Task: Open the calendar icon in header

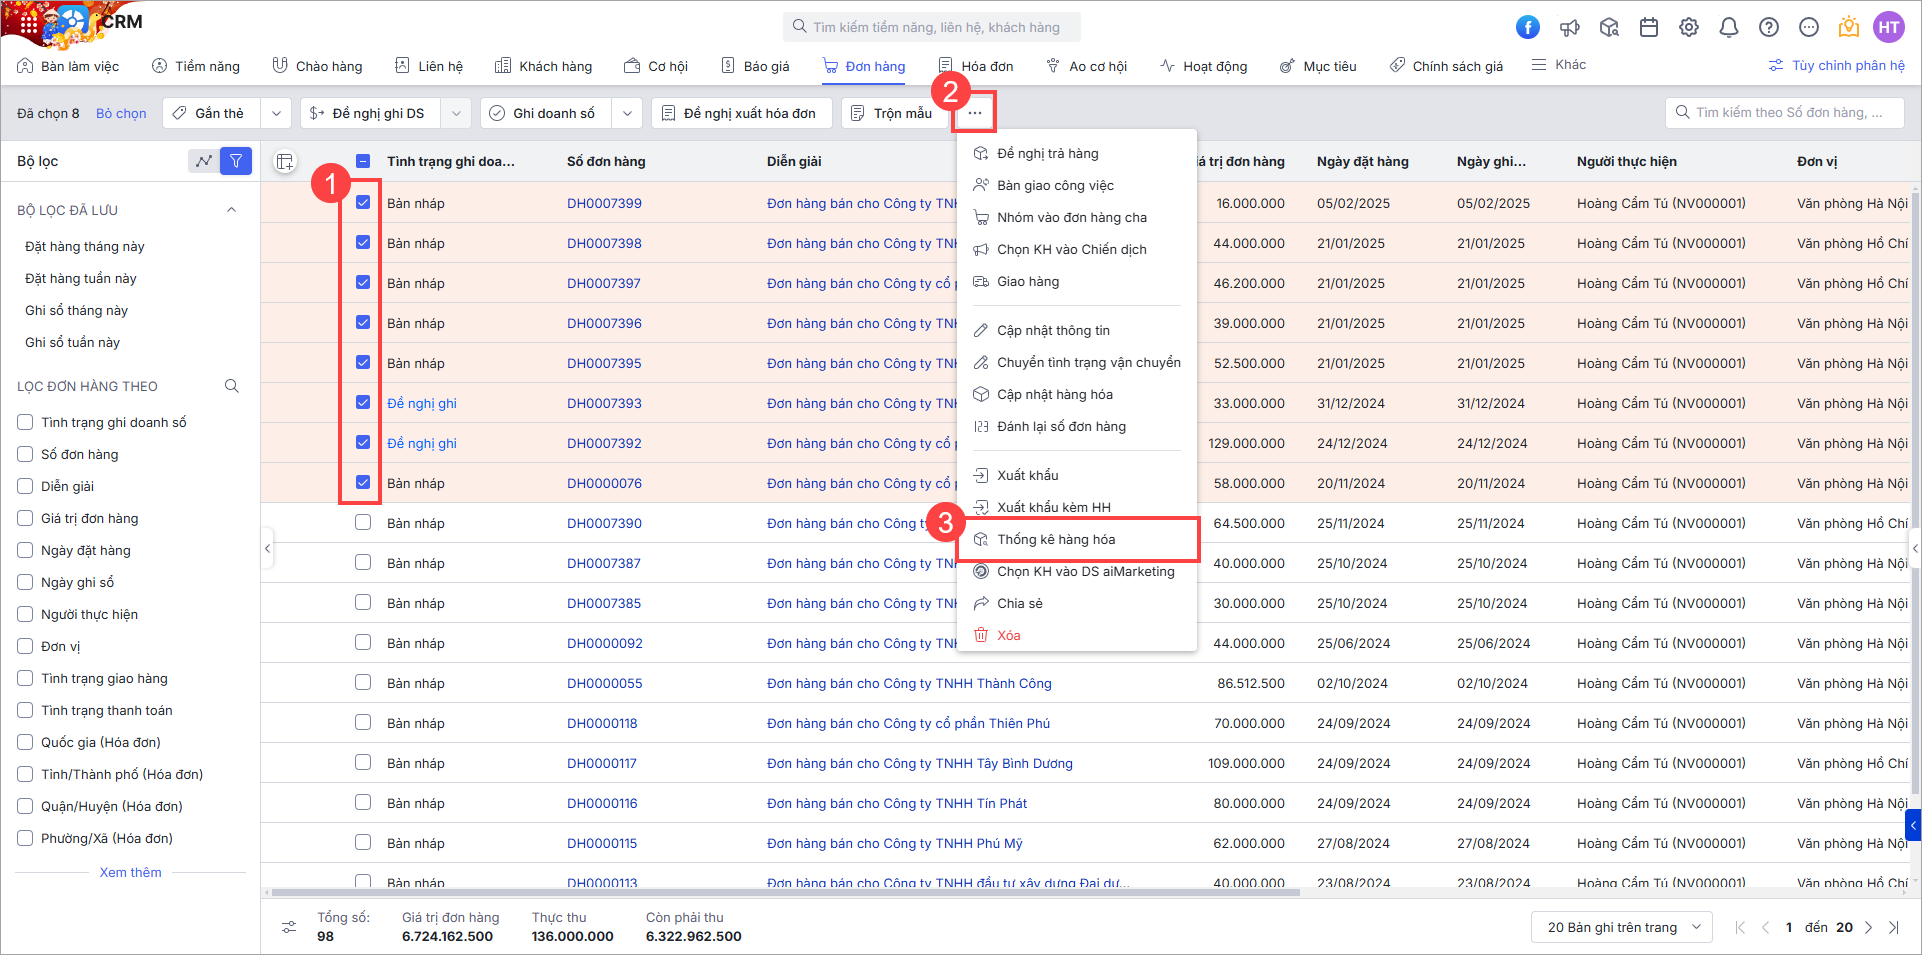Action: pos(1649,28)
